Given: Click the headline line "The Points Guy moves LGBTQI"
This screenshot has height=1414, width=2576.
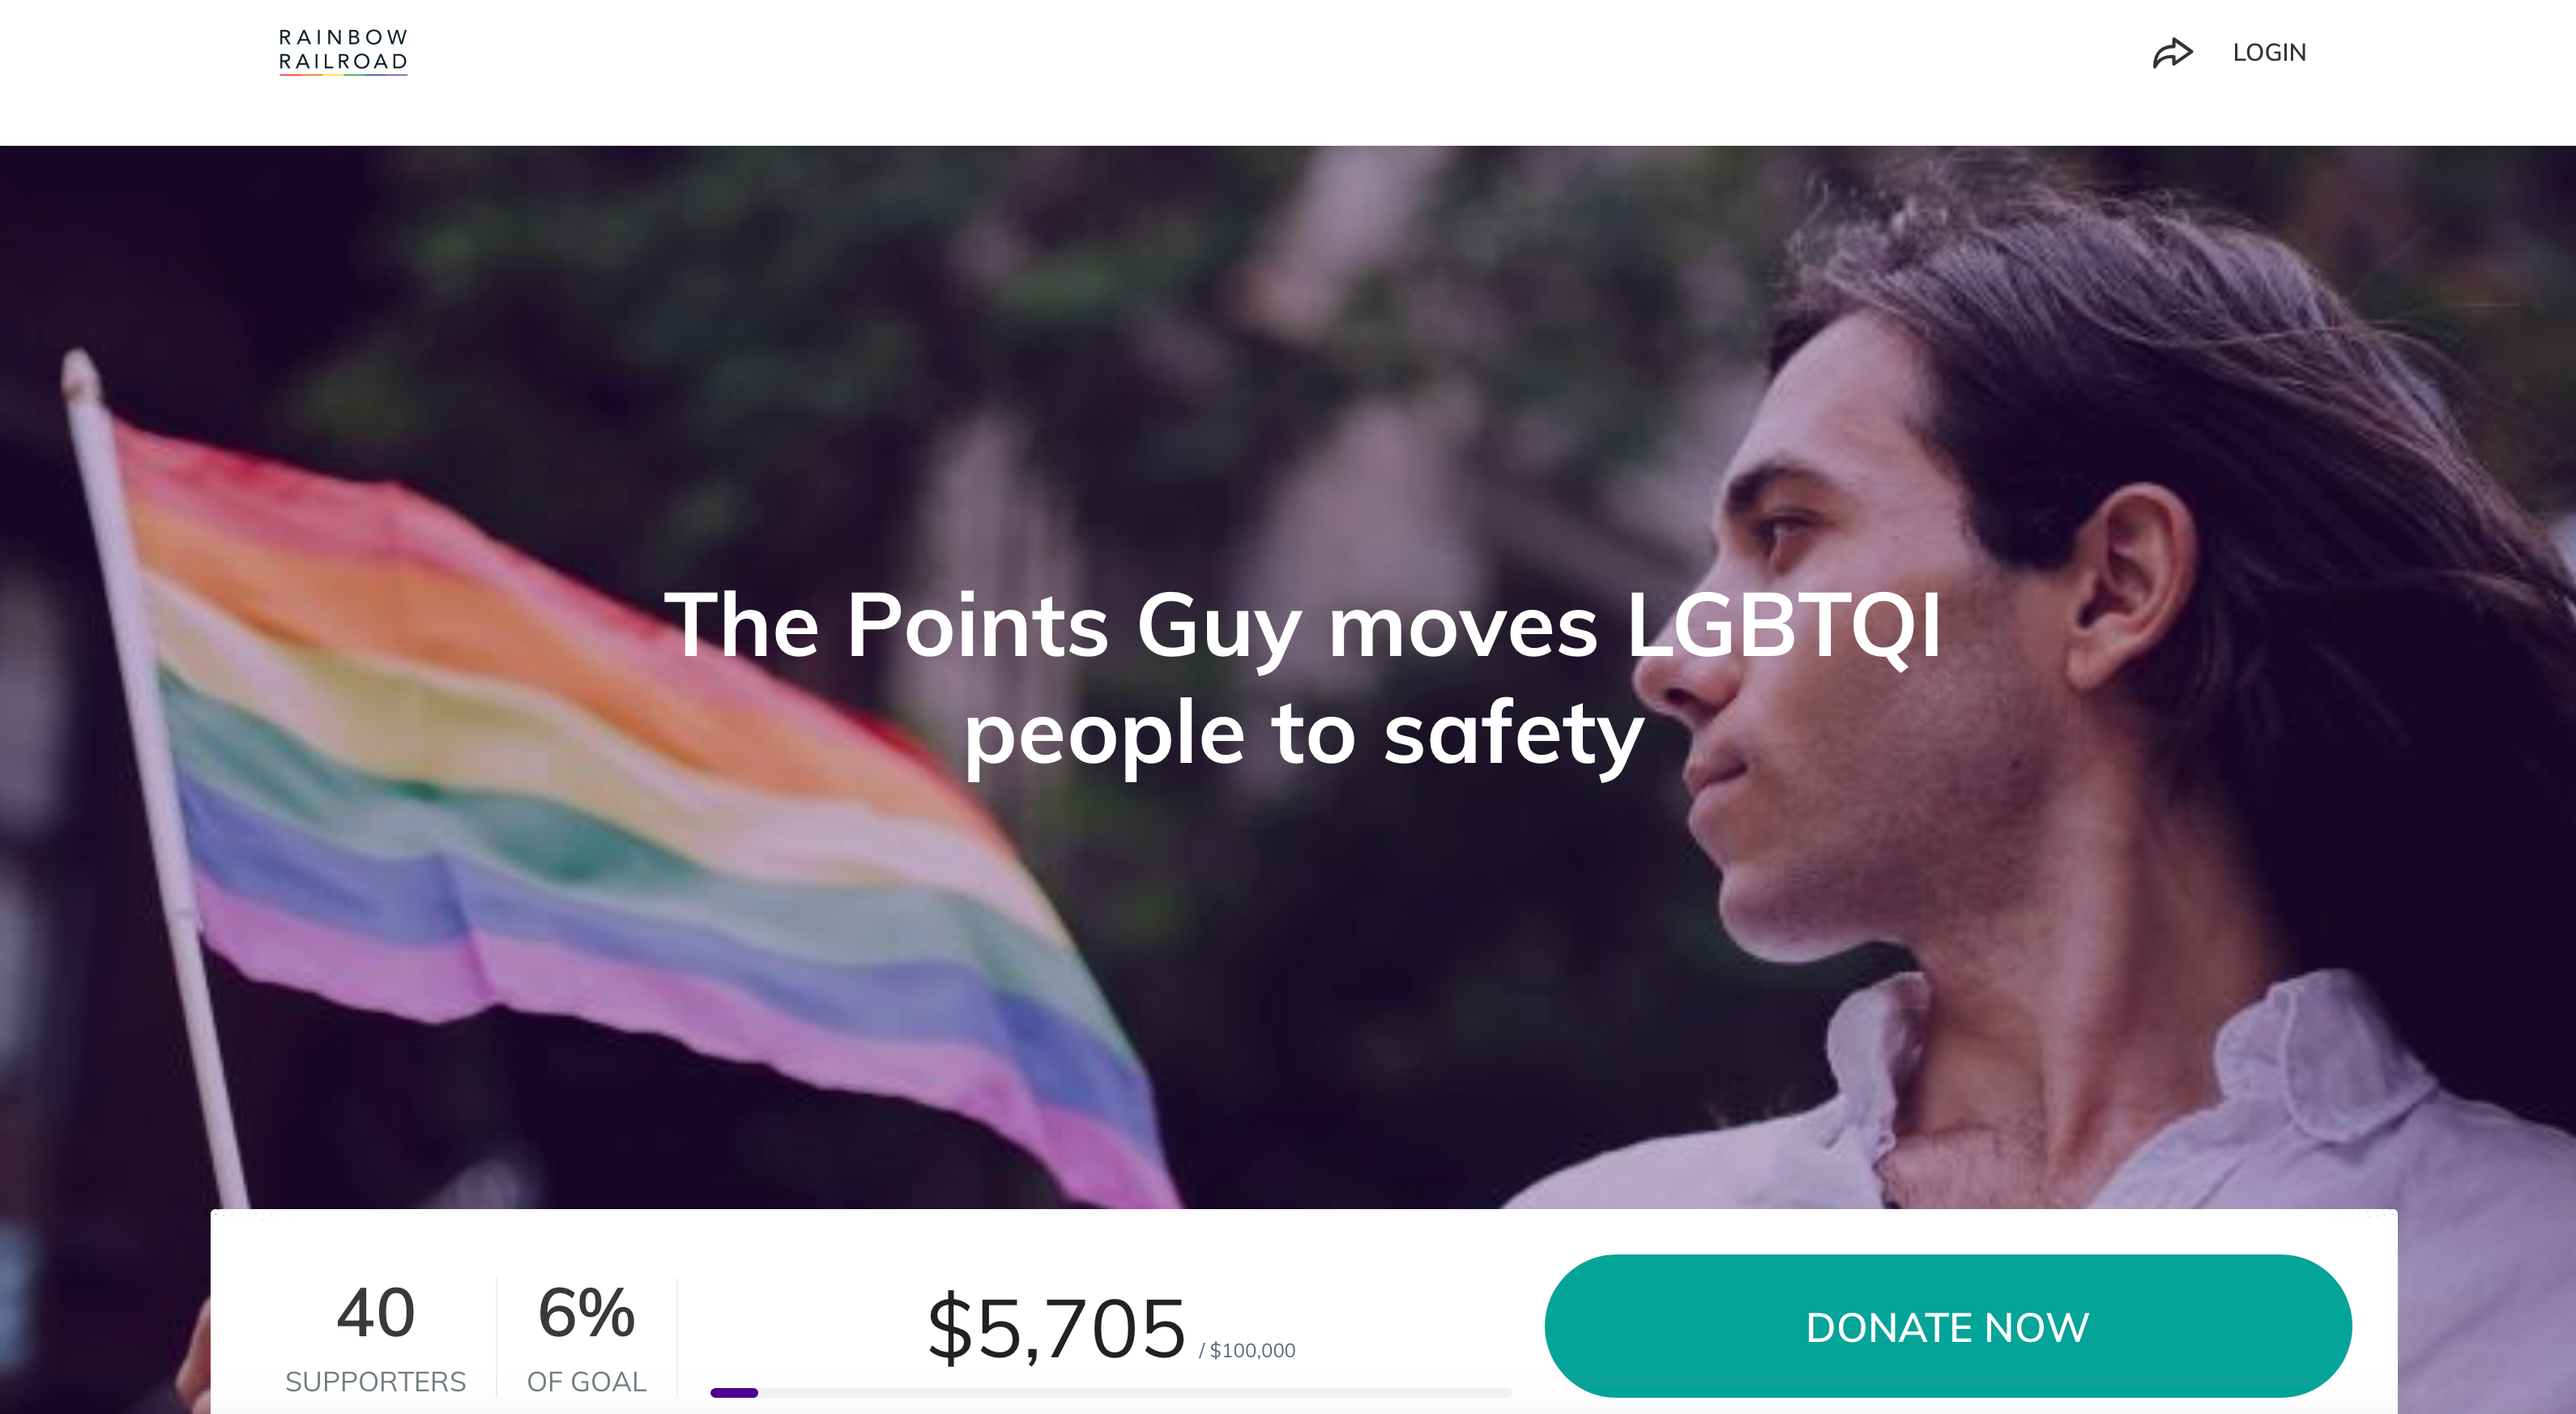Looking at the screenshot, I should click(x=1303, y=625).
